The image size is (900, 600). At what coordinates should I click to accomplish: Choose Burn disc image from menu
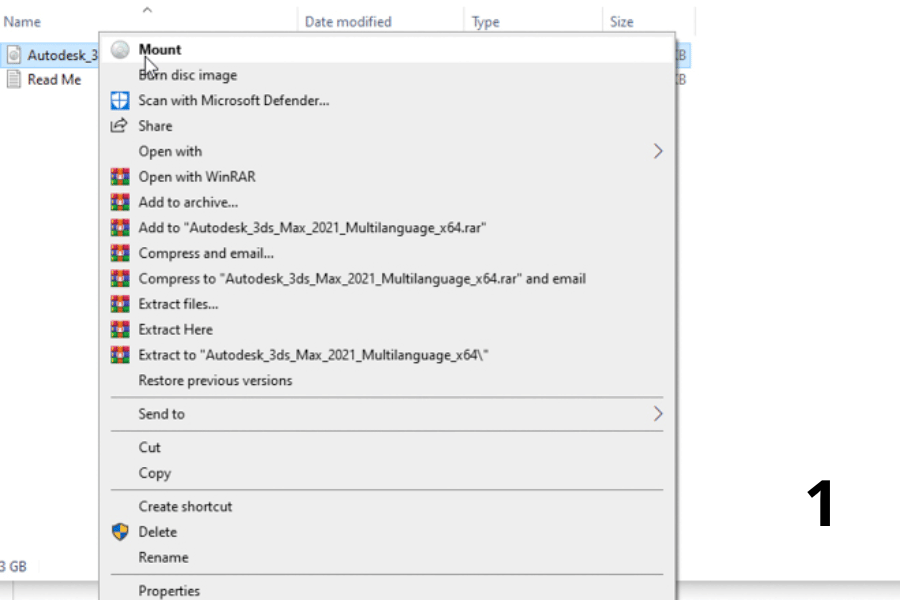pyautogui.click(x=188, y=75)
